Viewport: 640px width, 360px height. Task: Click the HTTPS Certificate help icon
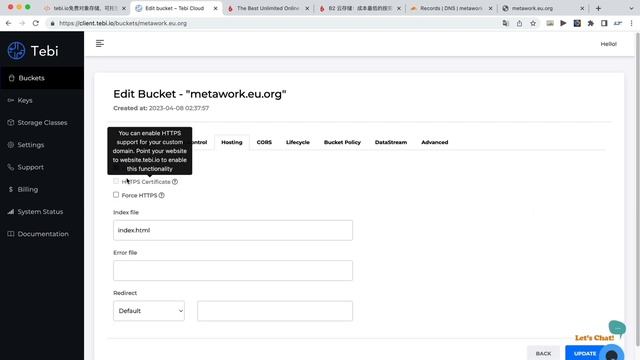175,182
